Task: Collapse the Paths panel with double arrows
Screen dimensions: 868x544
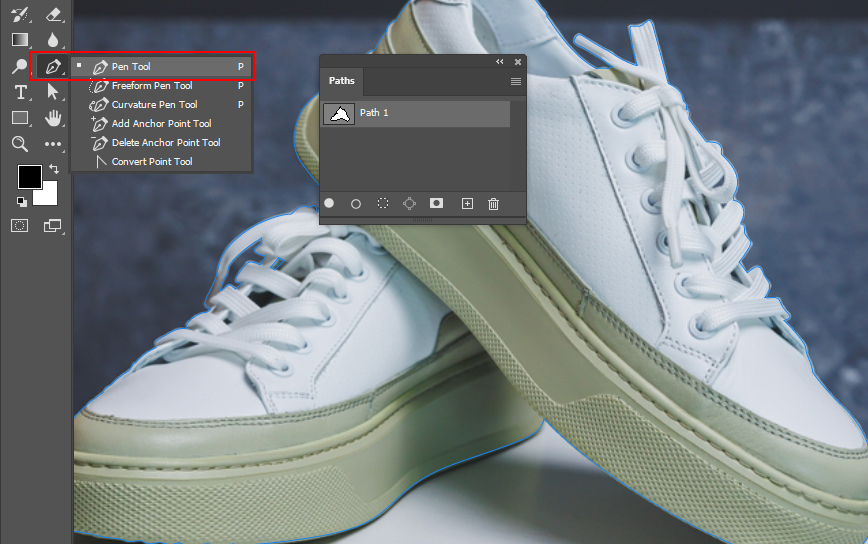Action: [500, 62]
